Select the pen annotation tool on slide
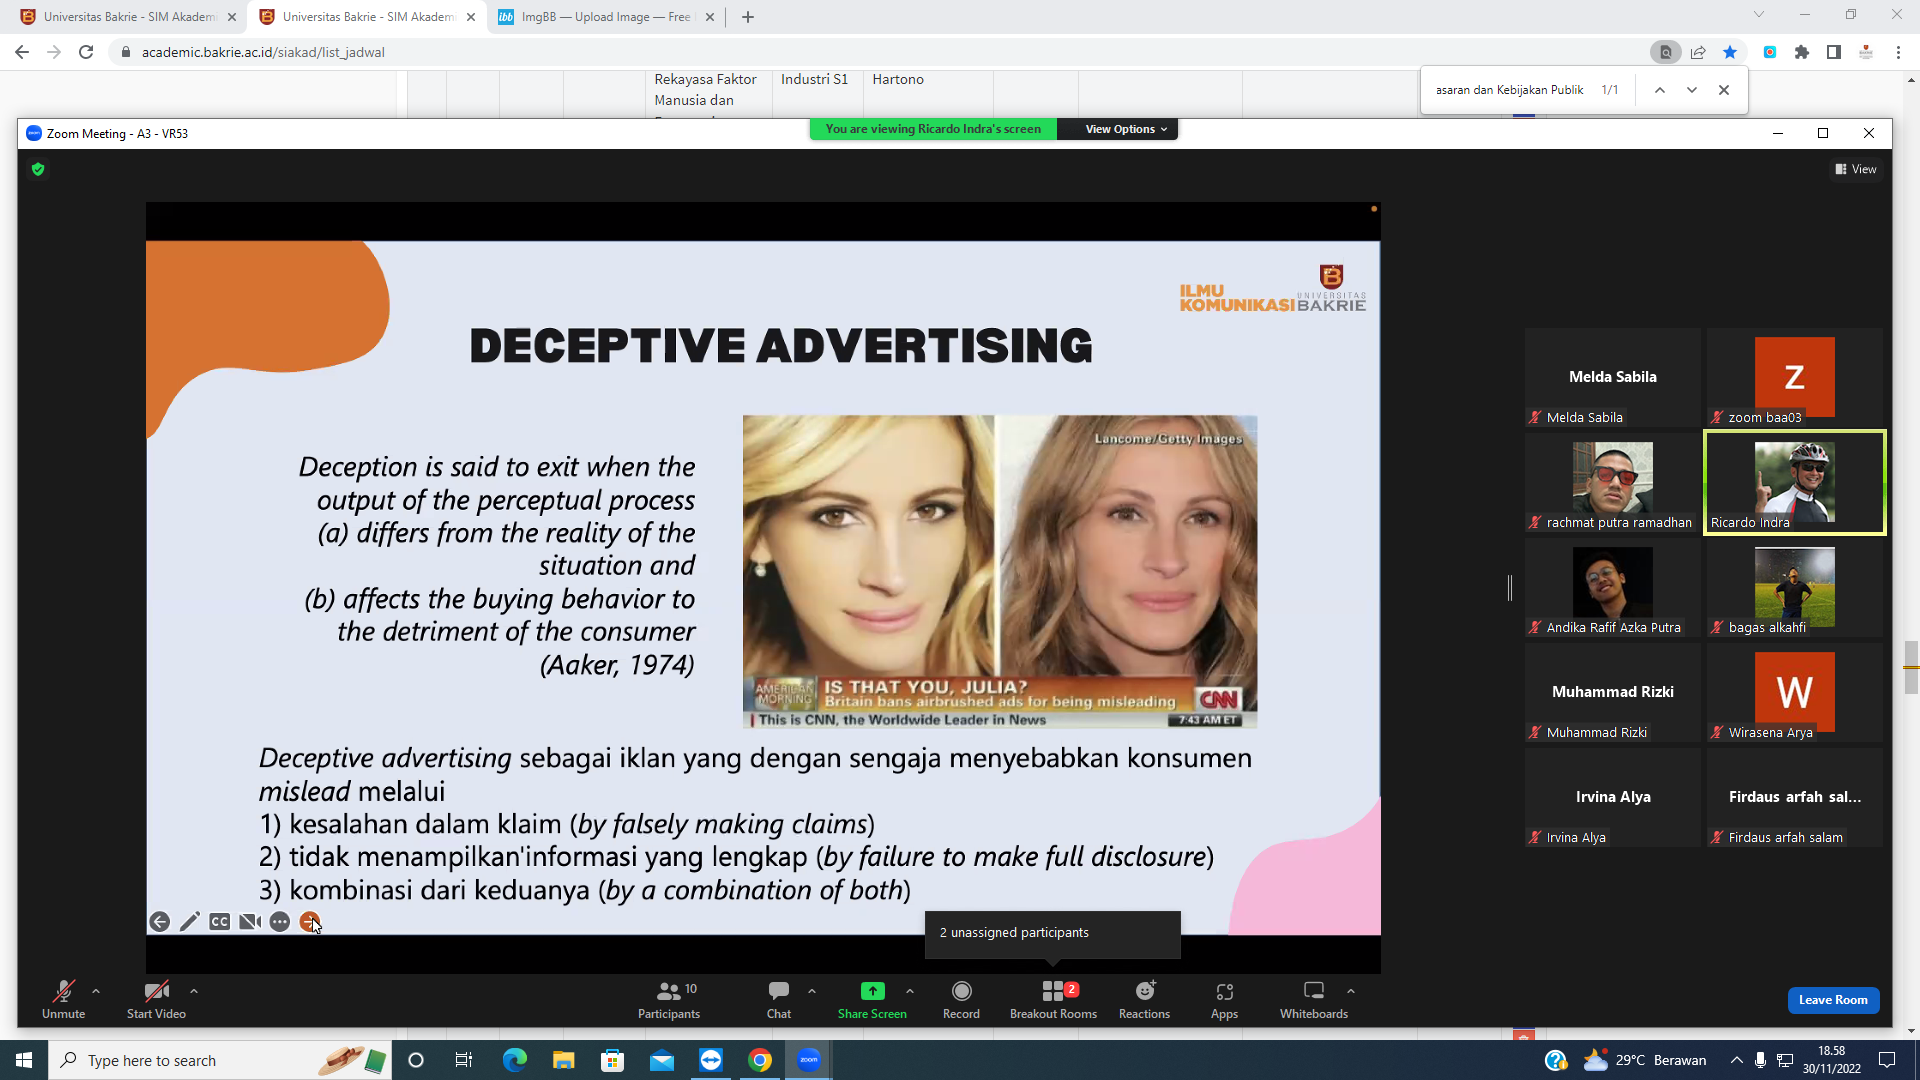Screen dimensions: 1920x1080 pyautogui.click(x=189, y=922)
